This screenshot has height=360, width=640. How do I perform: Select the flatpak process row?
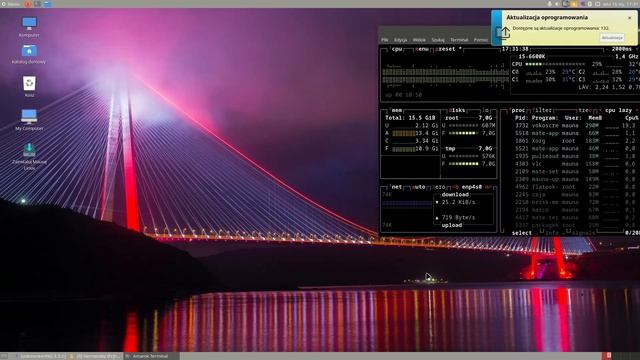click(x=575, y=187)
